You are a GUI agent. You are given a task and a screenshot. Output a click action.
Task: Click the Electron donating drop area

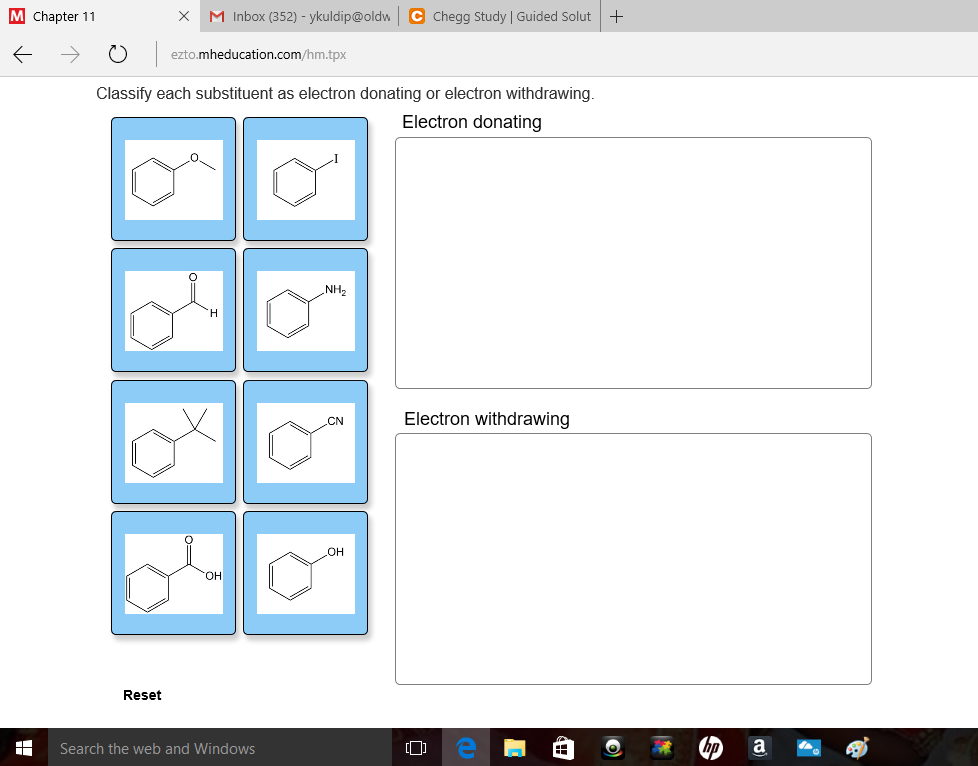coord(633,263)
